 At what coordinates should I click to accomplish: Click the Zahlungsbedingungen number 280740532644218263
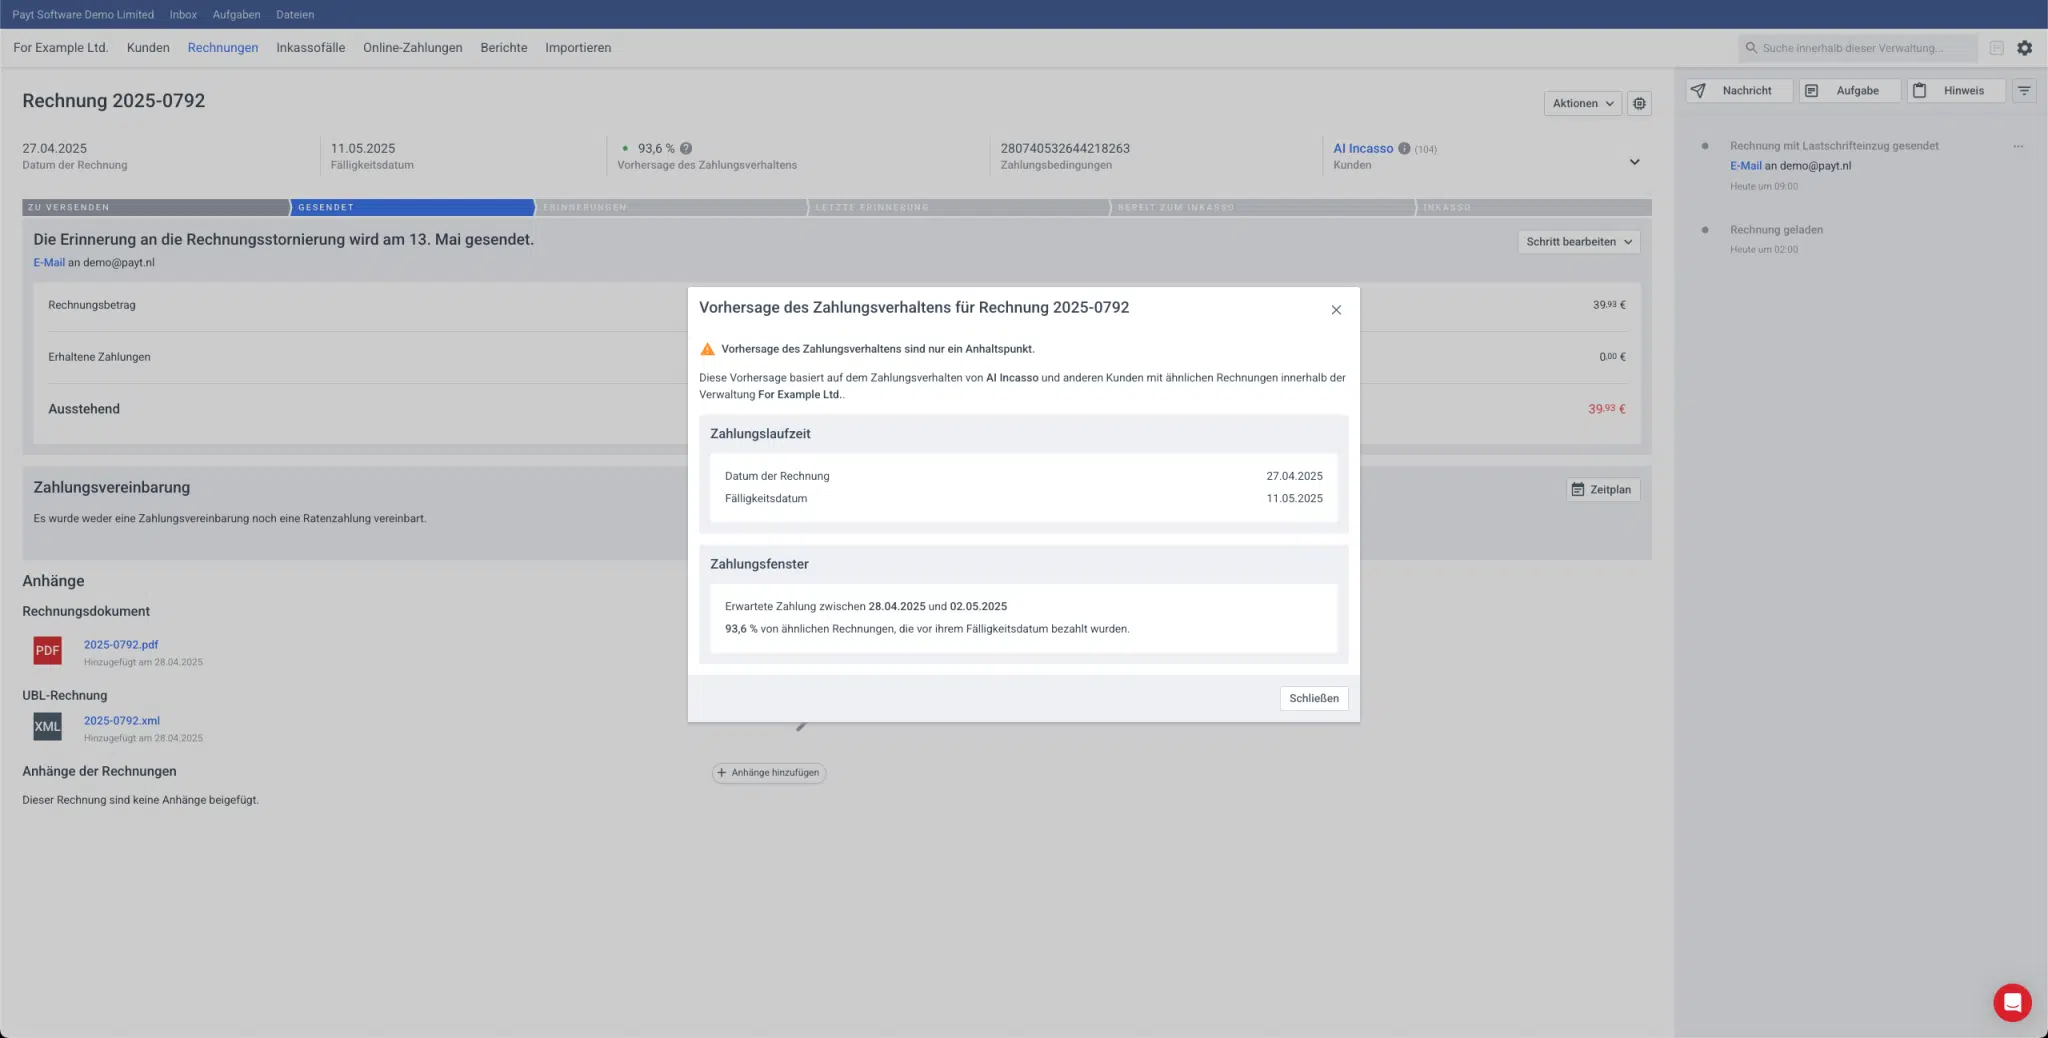pyautogui.click(x=1065, y=148)
